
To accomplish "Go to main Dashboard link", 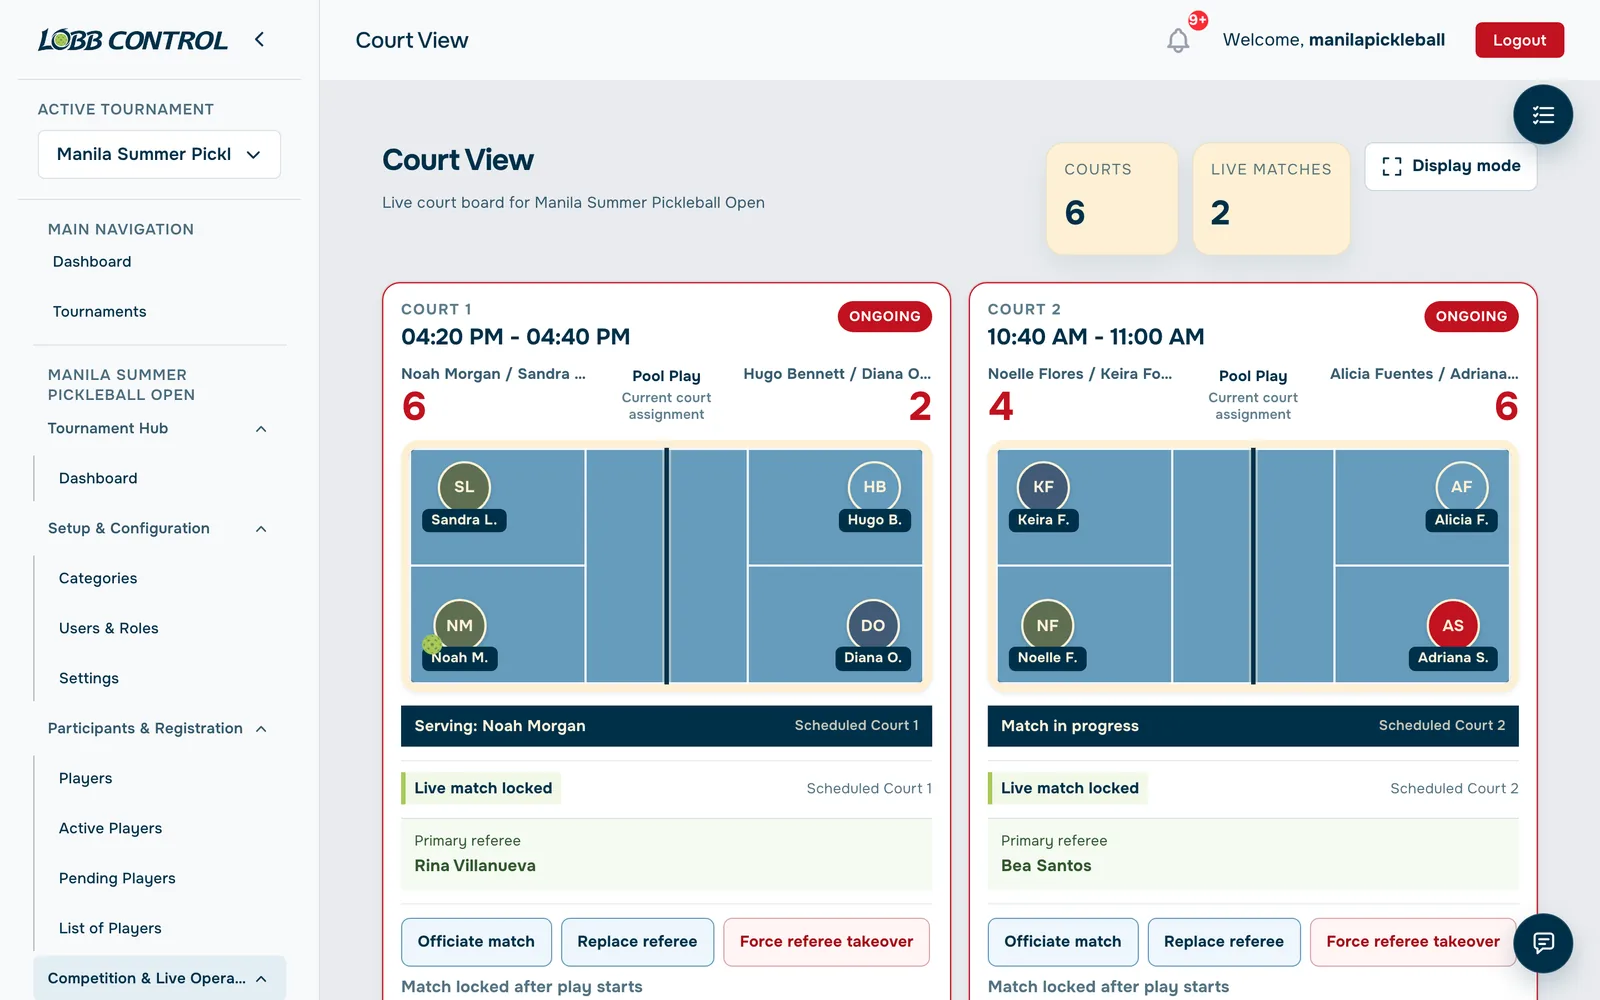I will point(92,261).
